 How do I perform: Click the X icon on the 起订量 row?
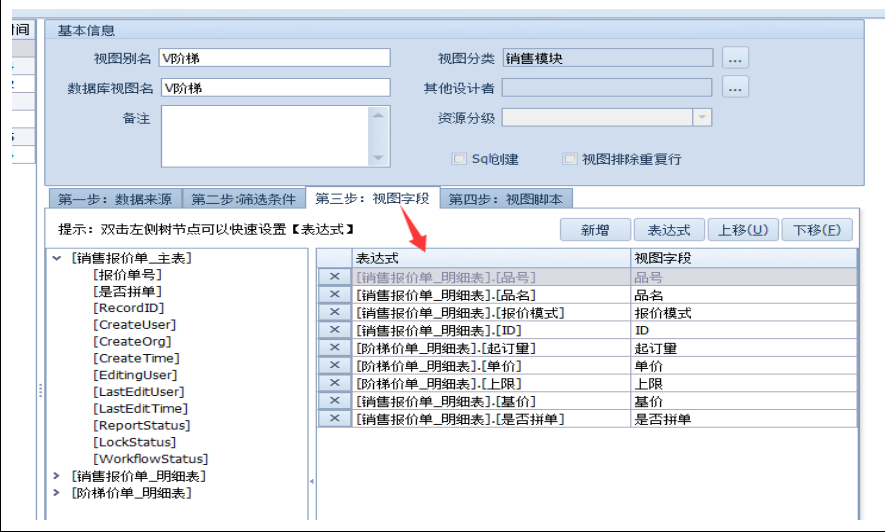334,347
